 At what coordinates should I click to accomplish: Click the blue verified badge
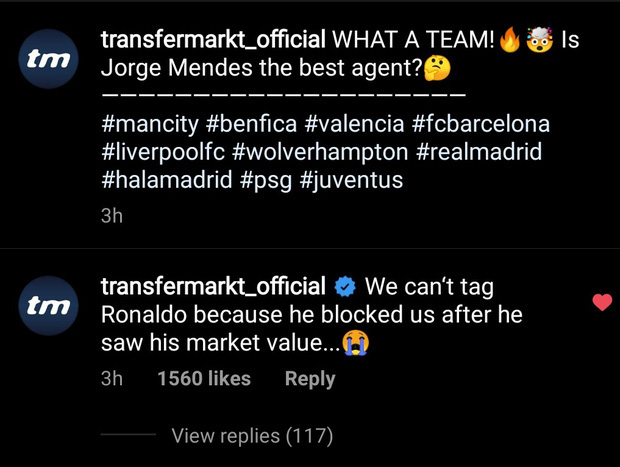point(344,287)
